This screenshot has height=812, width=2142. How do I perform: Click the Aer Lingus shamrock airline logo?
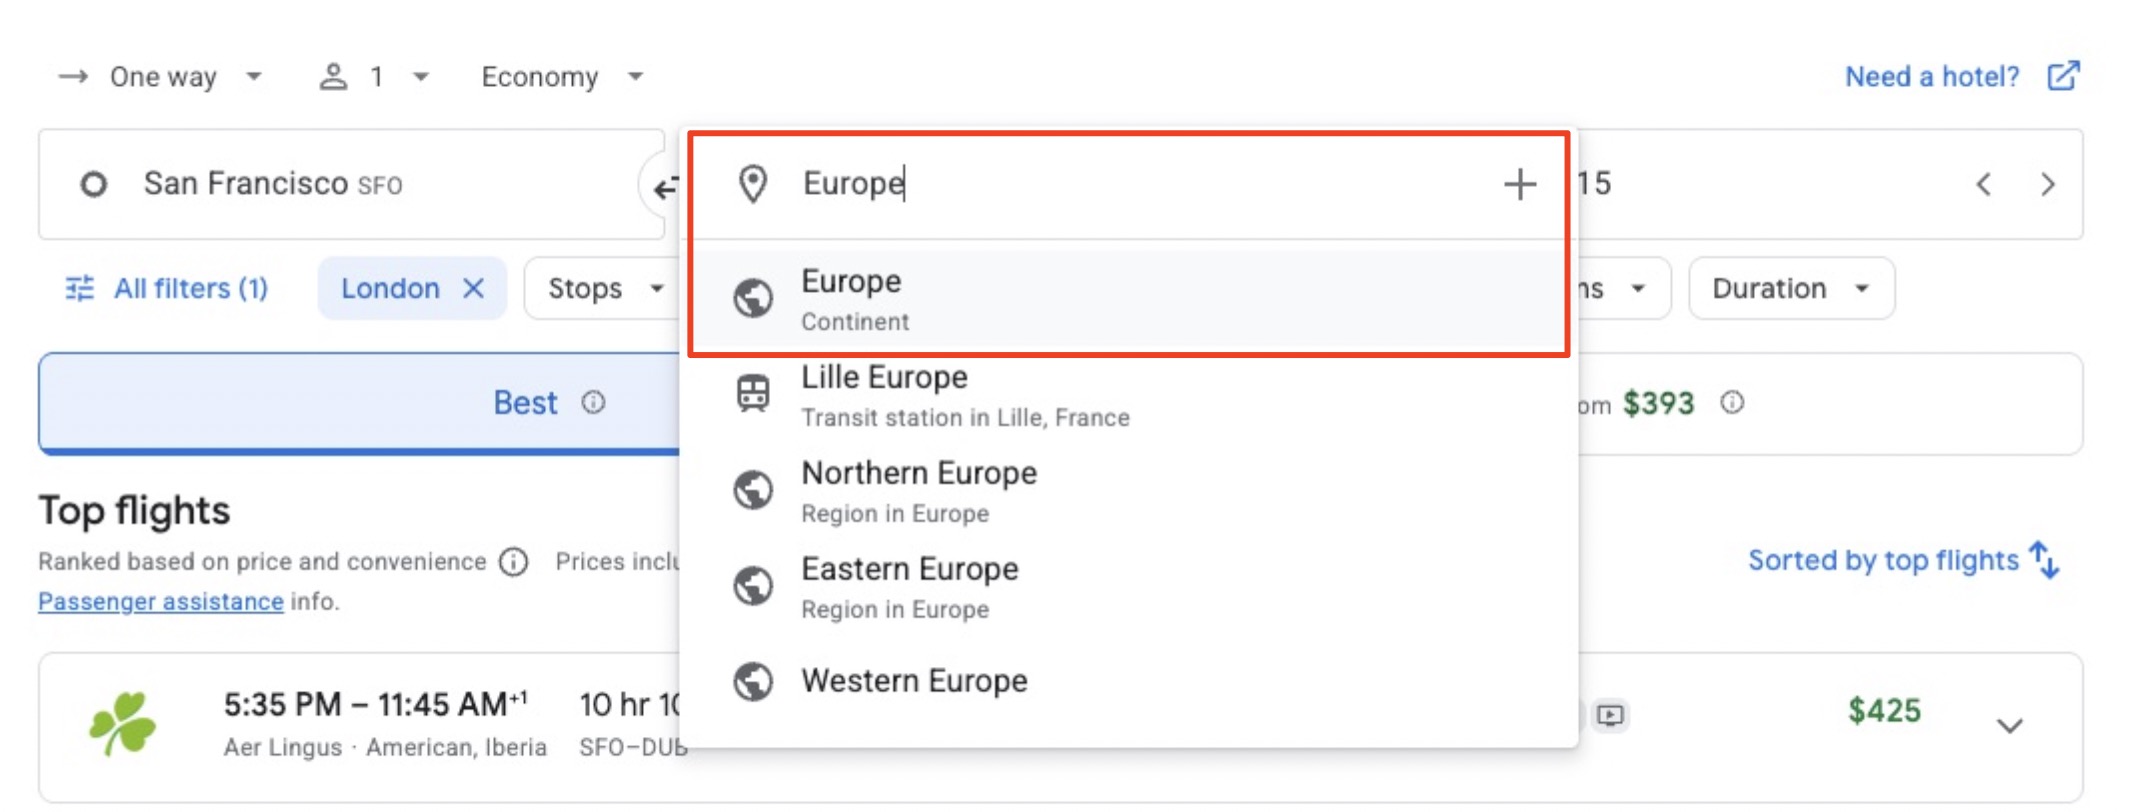click(x=123, y=721)
